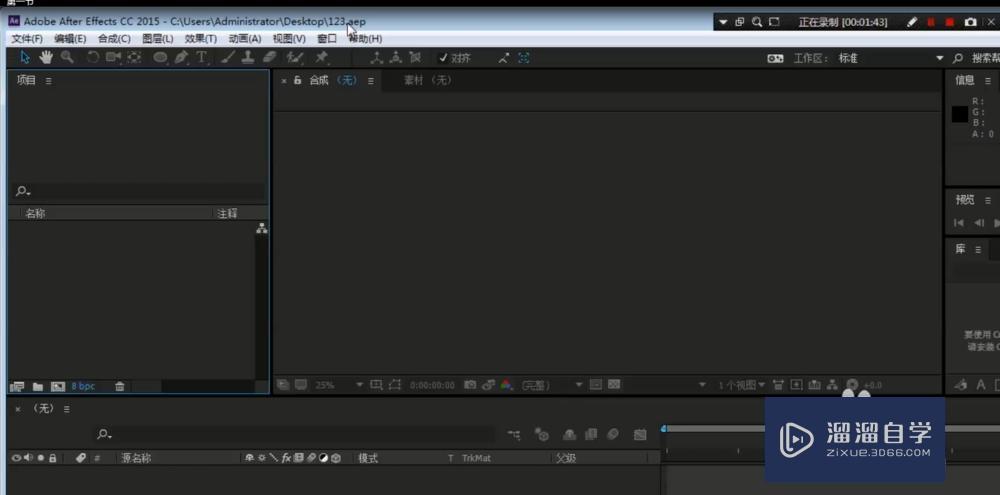Select the Hand tool
Screen dimensions: 1000x495
pos(46,57)
